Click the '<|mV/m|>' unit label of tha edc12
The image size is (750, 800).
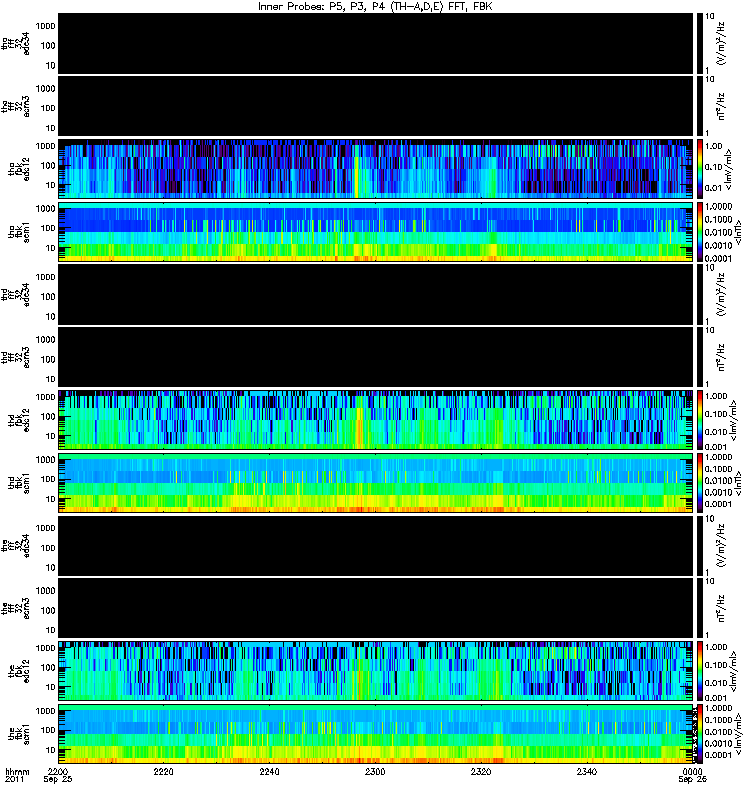729,169
